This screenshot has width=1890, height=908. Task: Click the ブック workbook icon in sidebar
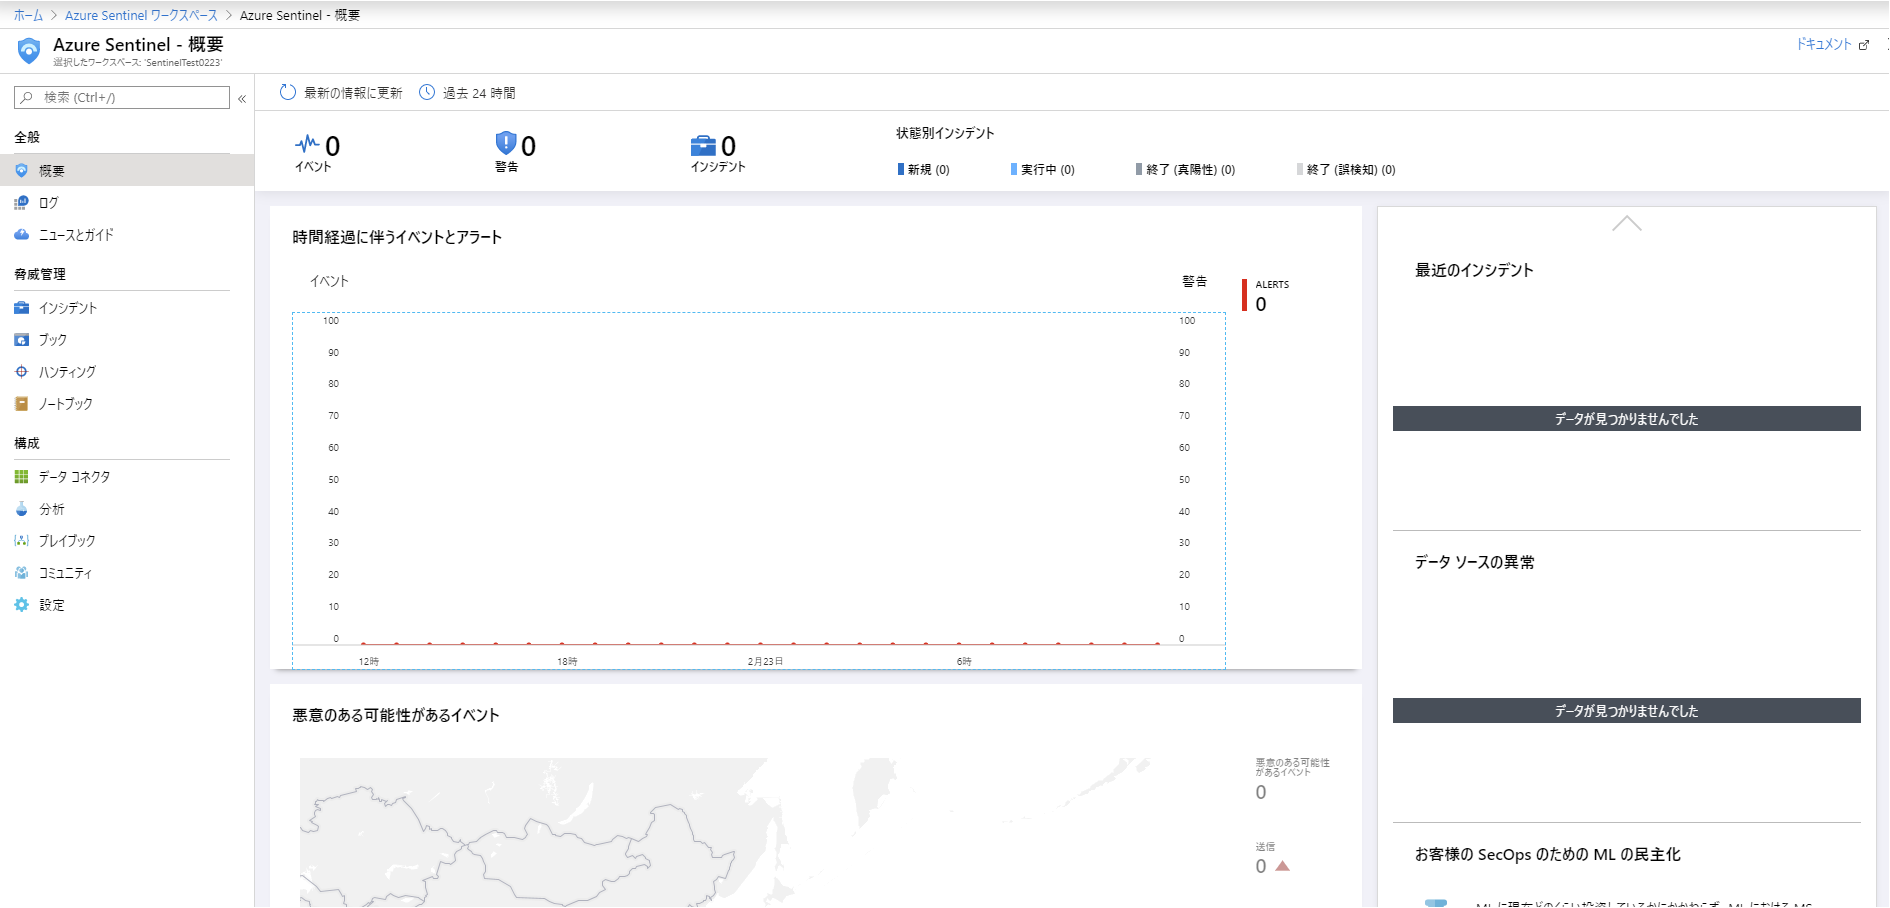[21, 340]
